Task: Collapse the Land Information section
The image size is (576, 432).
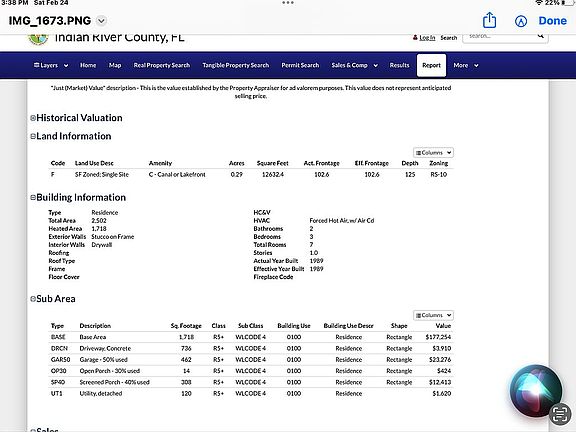Action: click(x=33, y=136)
